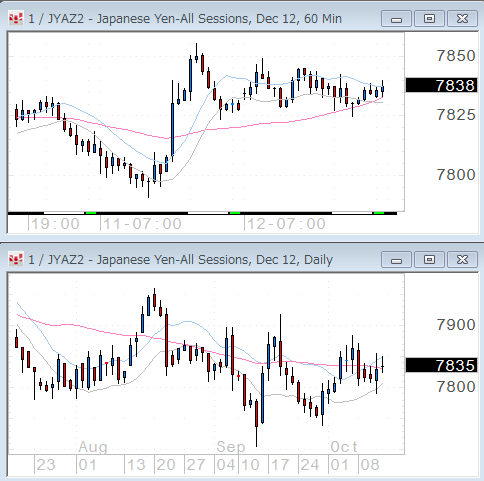Image resolution: width=484 pixels, height=481 pixels.
Task: Click the 7800 label on Daily chart
Action: tap(456, 387)
